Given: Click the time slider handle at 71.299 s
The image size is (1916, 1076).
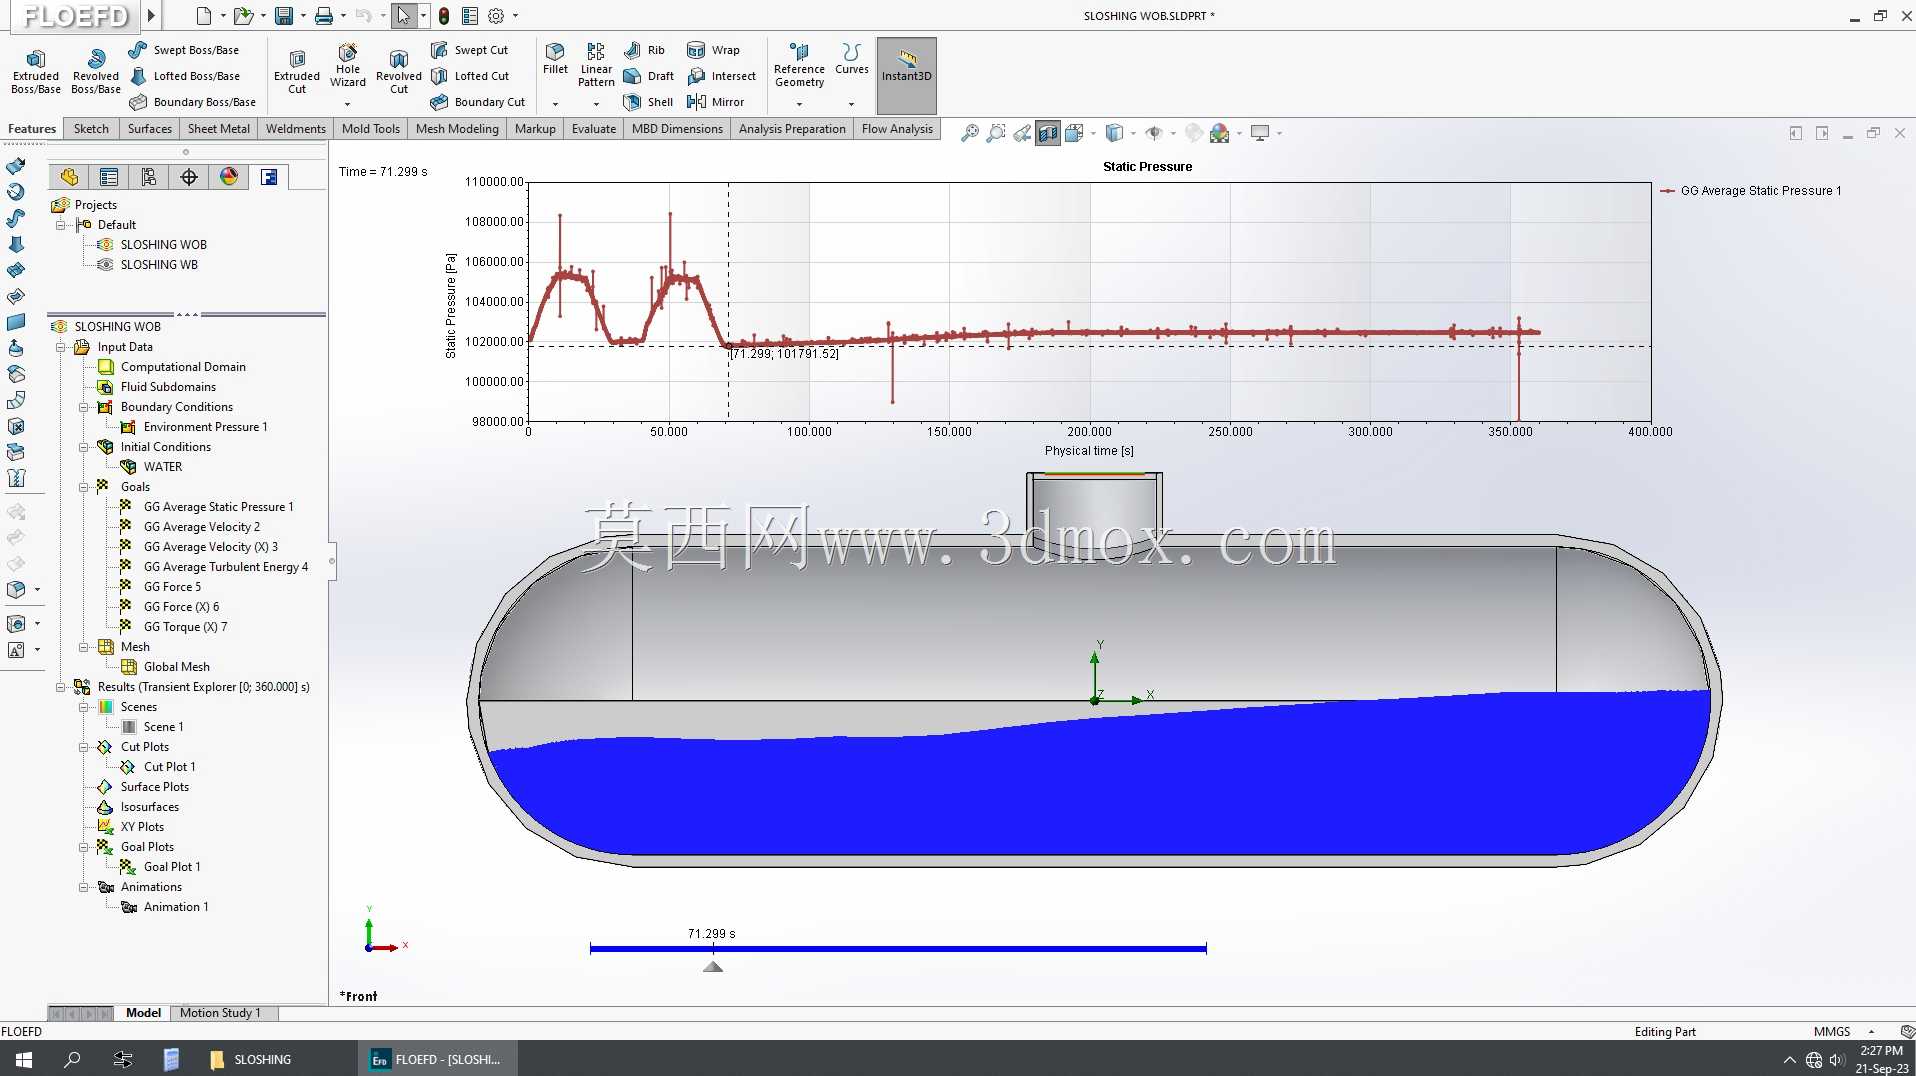Looking at the screenshot, I should tap(713, 966).
